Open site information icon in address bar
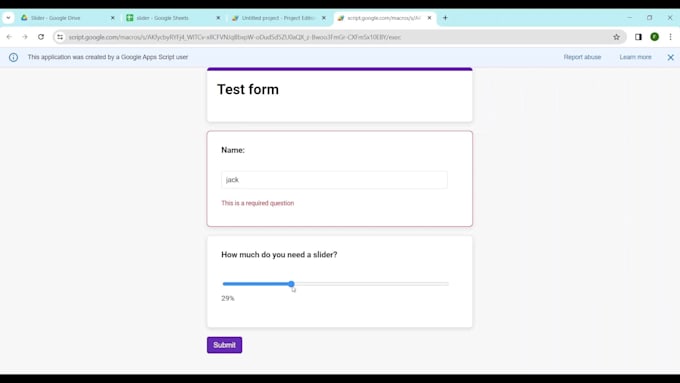Image resolution: width=680 pixels, height=383 pixels. coord(60,37)
